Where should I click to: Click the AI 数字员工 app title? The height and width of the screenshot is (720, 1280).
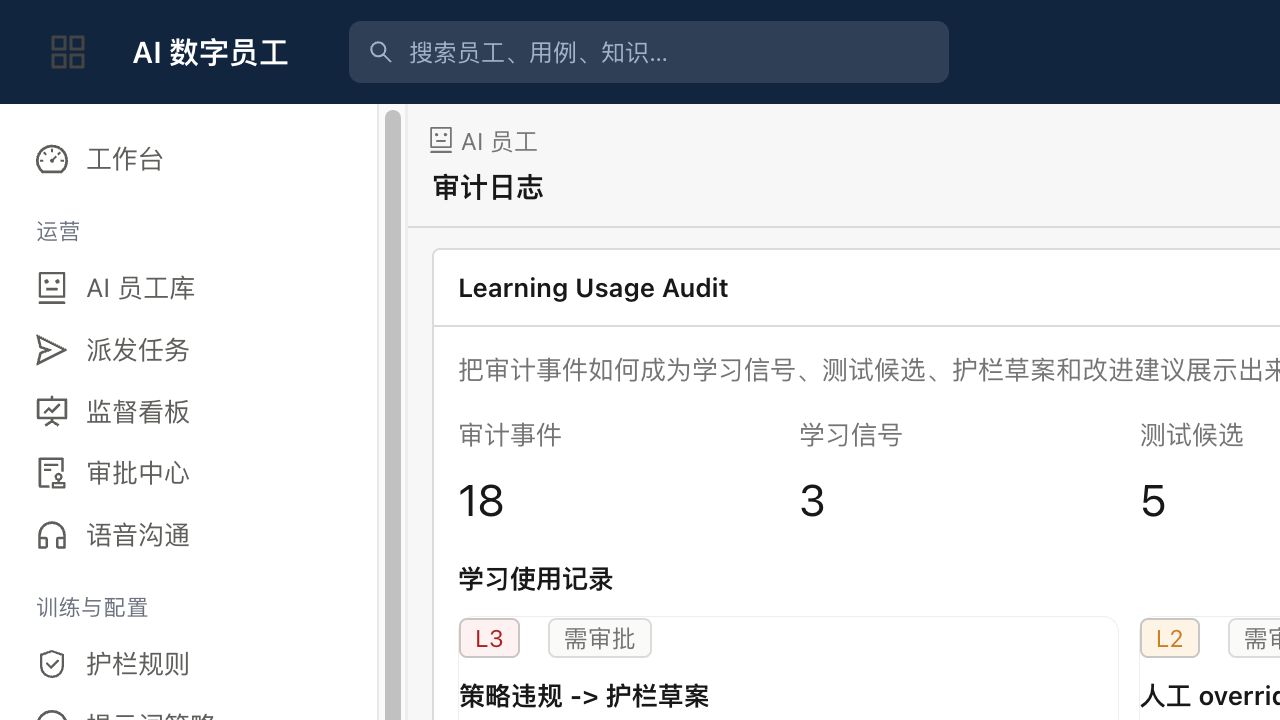point(210,52)
